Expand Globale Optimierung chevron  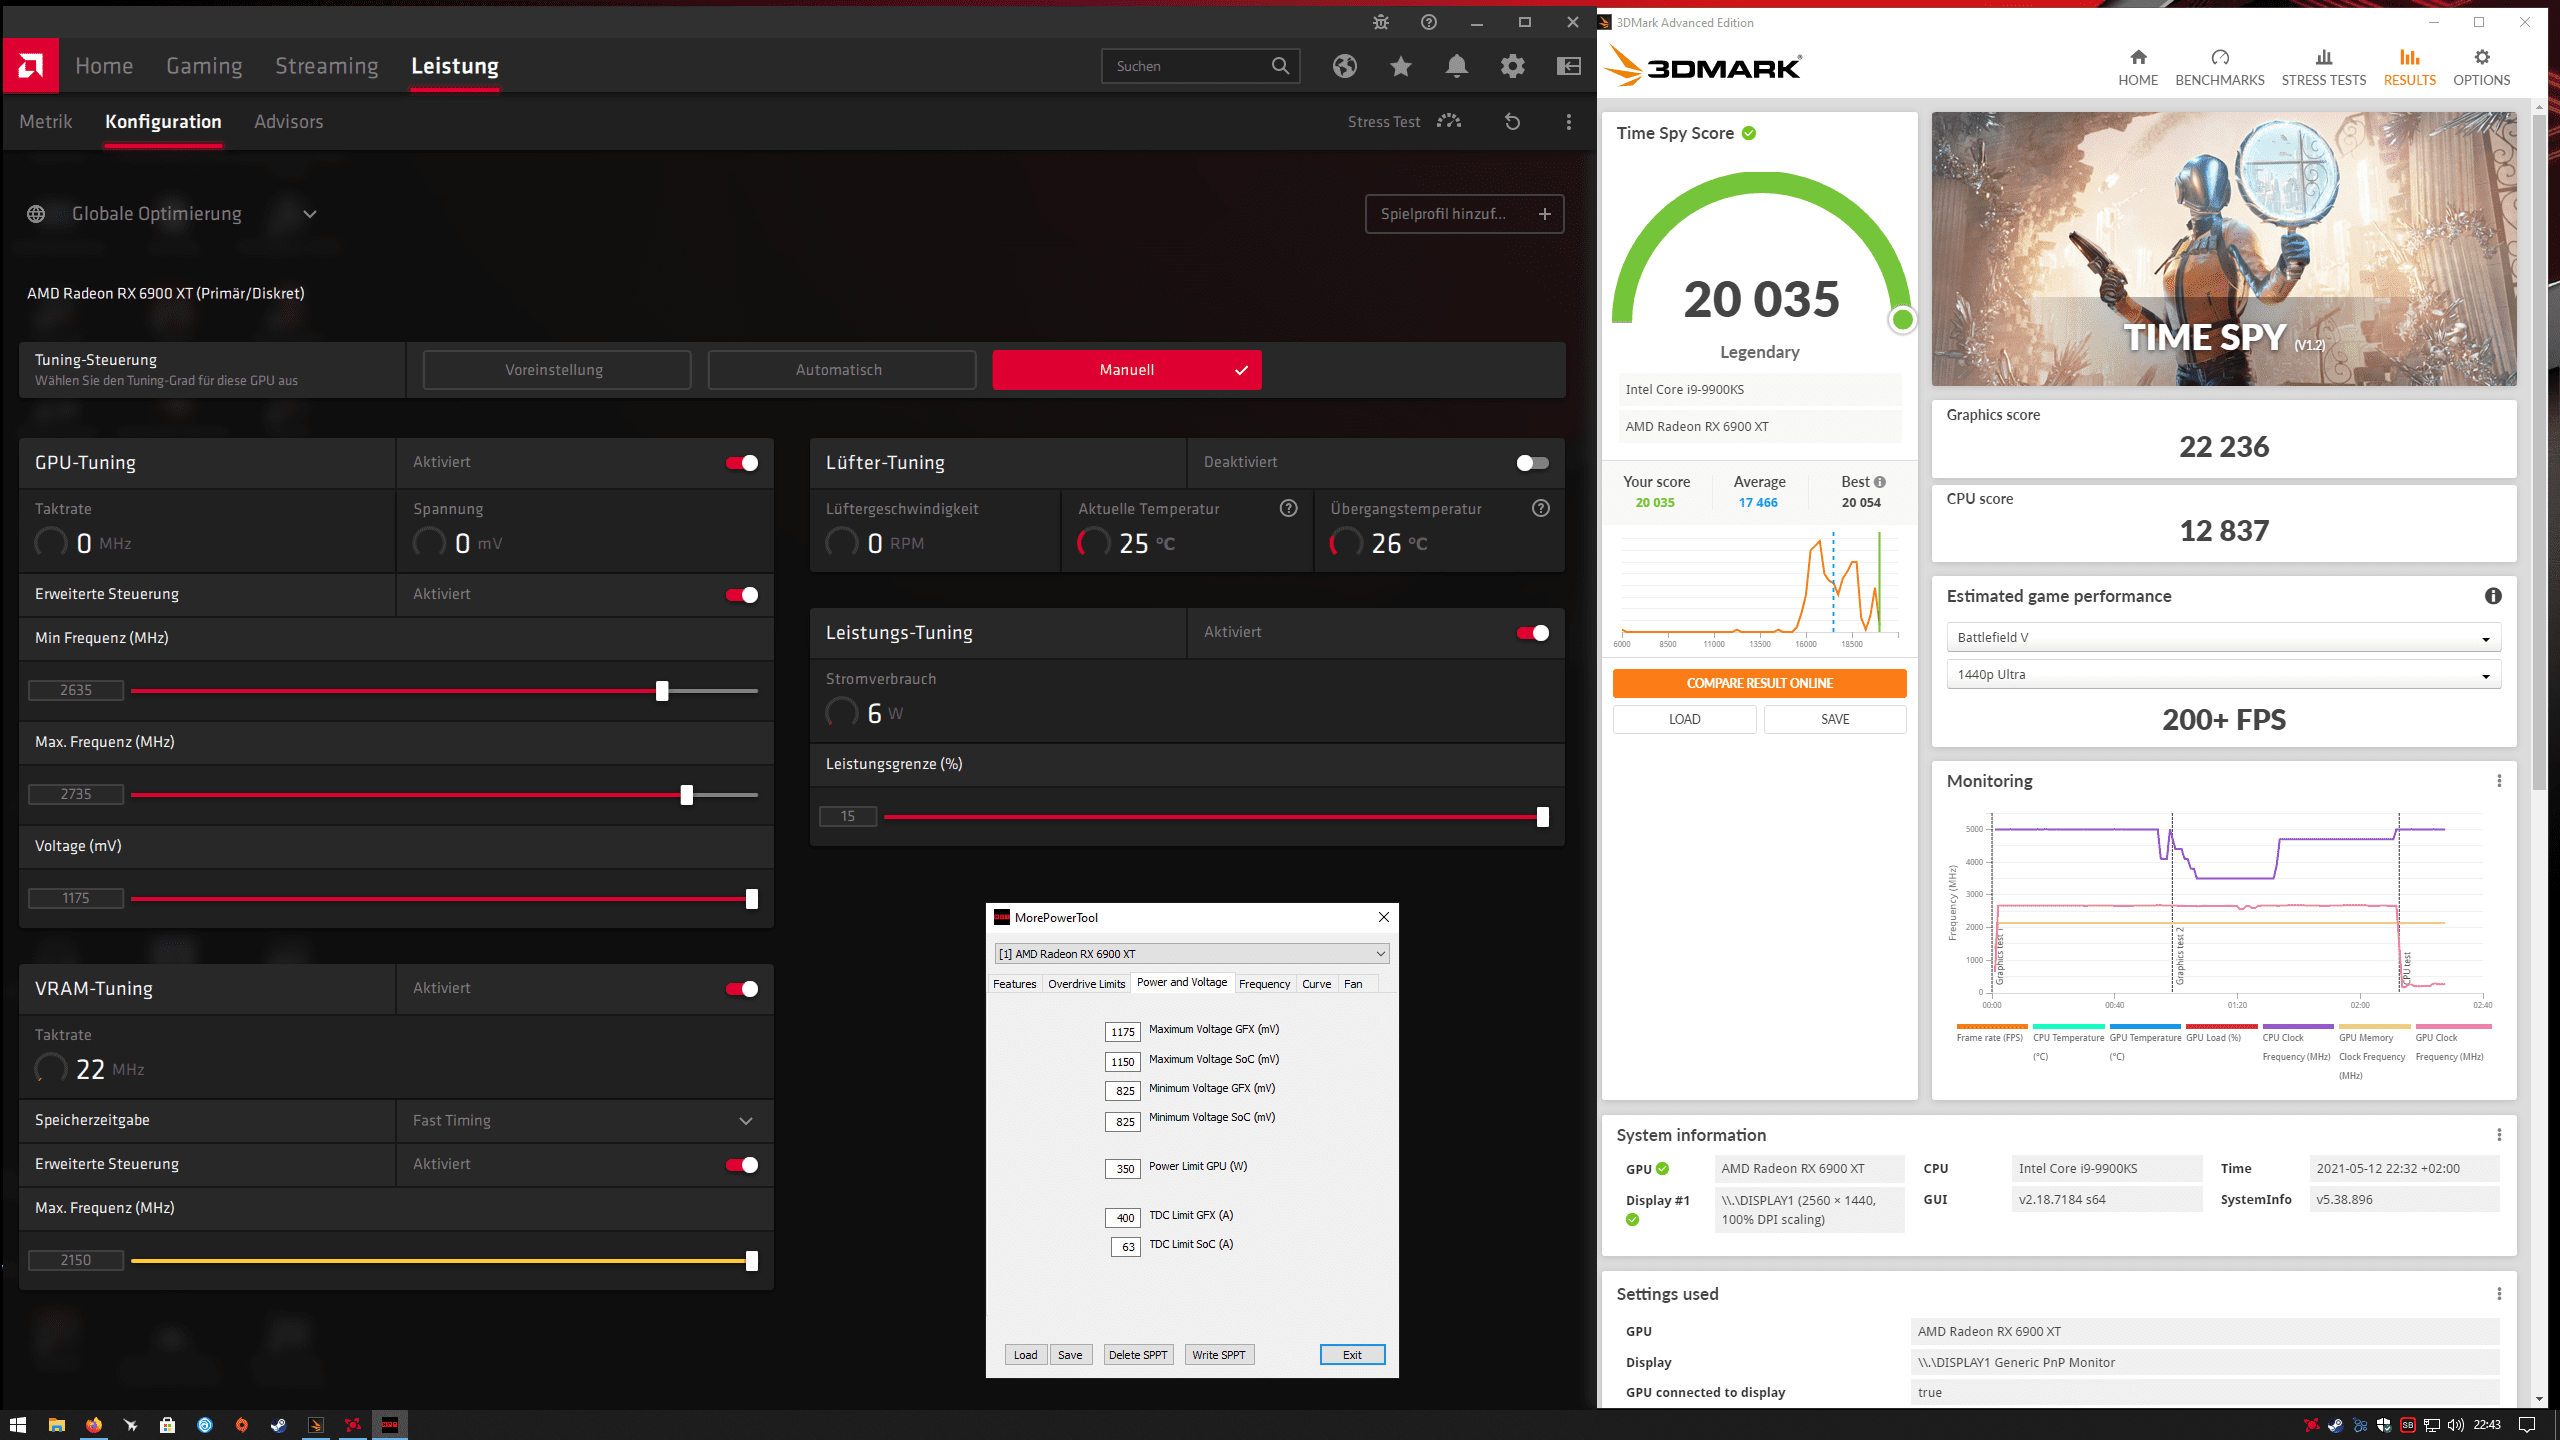[x=310, y=214]
